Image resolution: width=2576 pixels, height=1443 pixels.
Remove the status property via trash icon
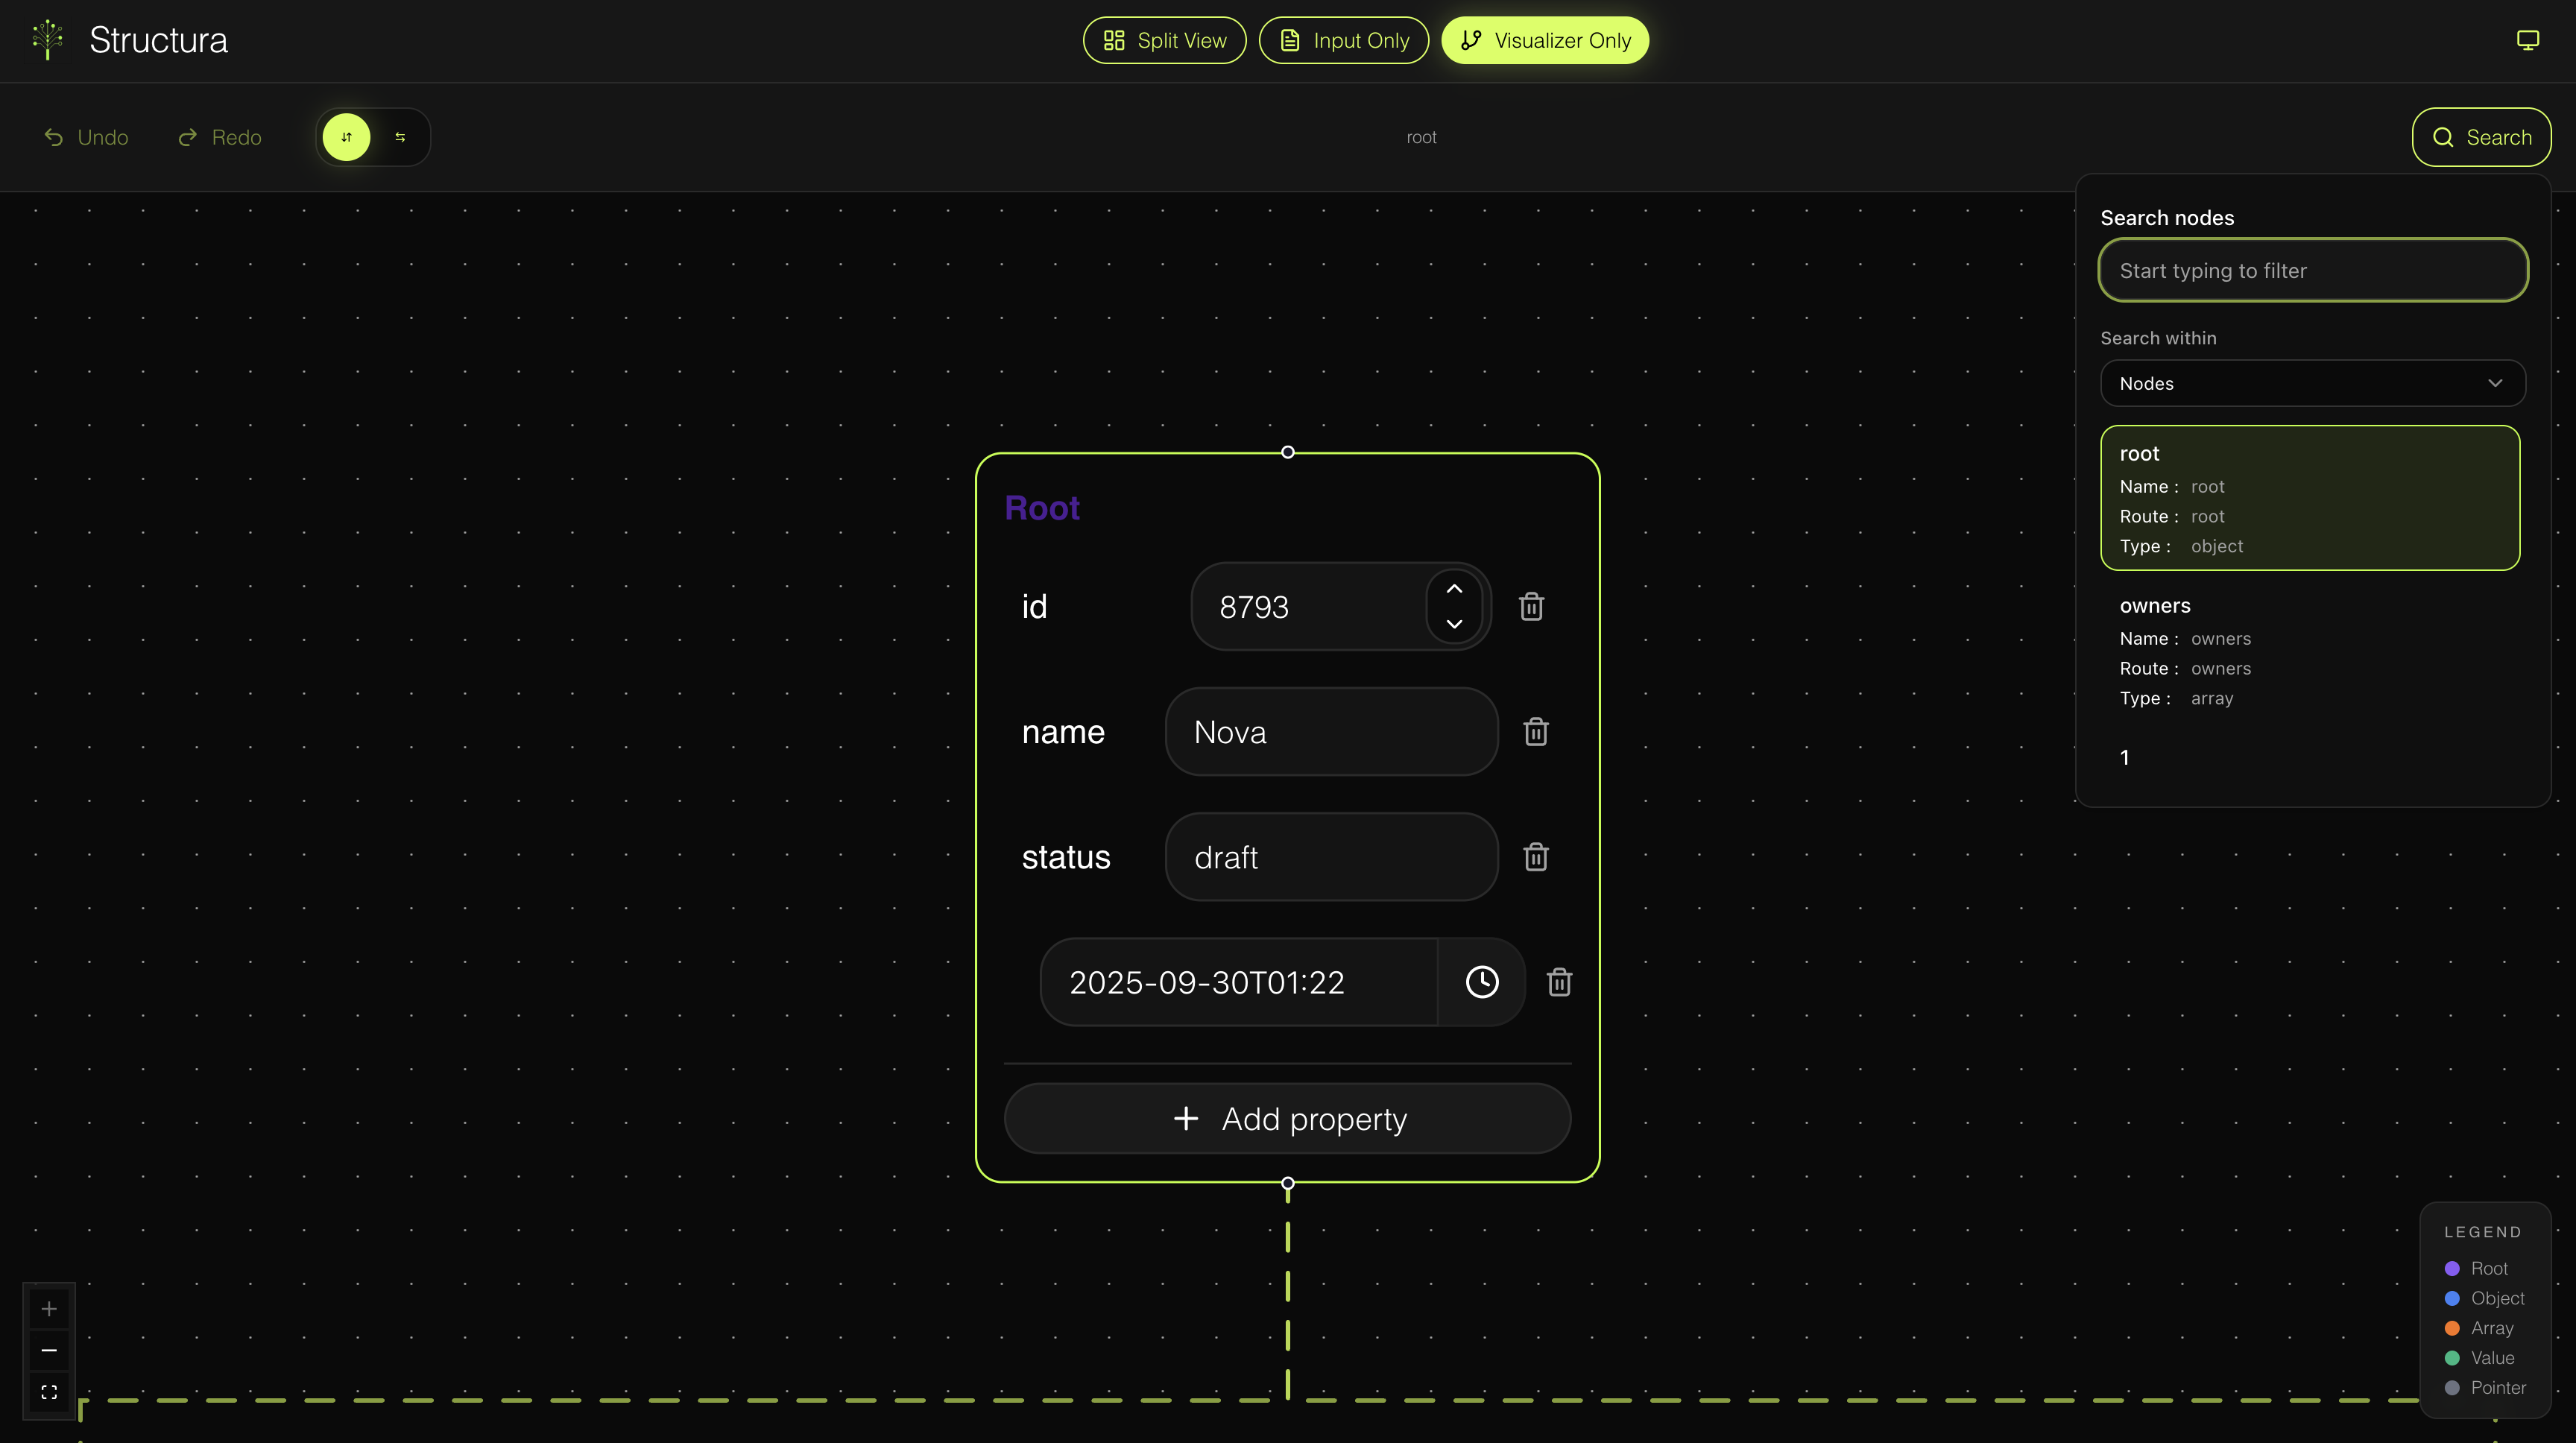point(1535,857)
